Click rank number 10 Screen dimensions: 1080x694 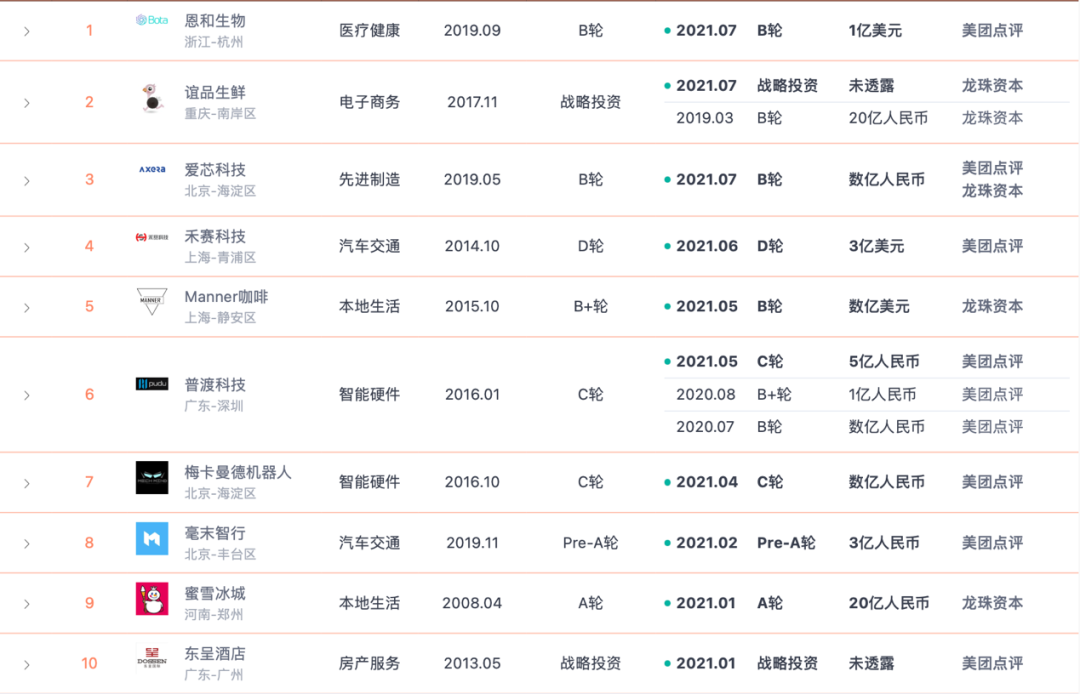click(x=90, y=664)
